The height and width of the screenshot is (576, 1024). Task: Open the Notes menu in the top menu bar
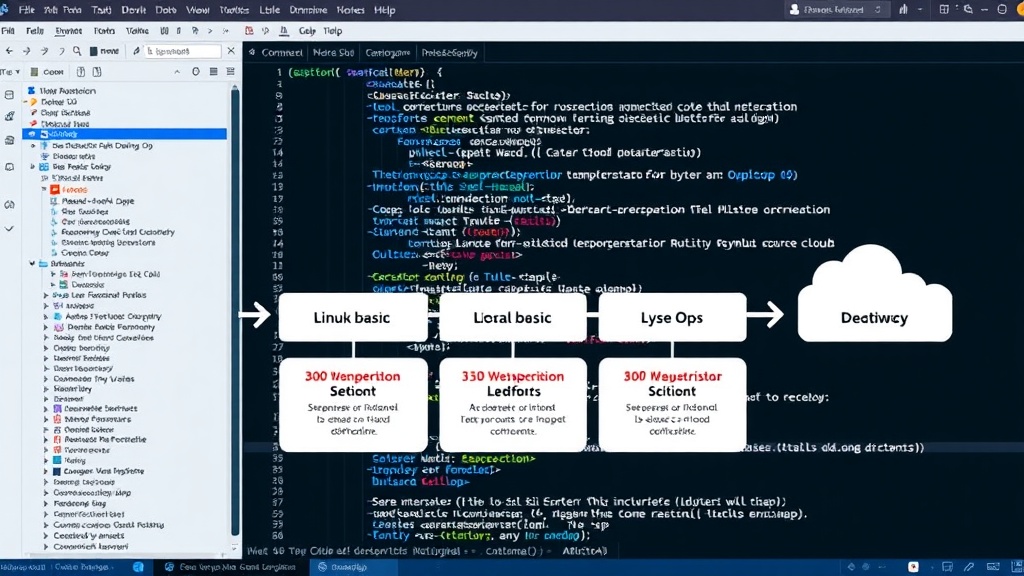[x=350, y=10]
